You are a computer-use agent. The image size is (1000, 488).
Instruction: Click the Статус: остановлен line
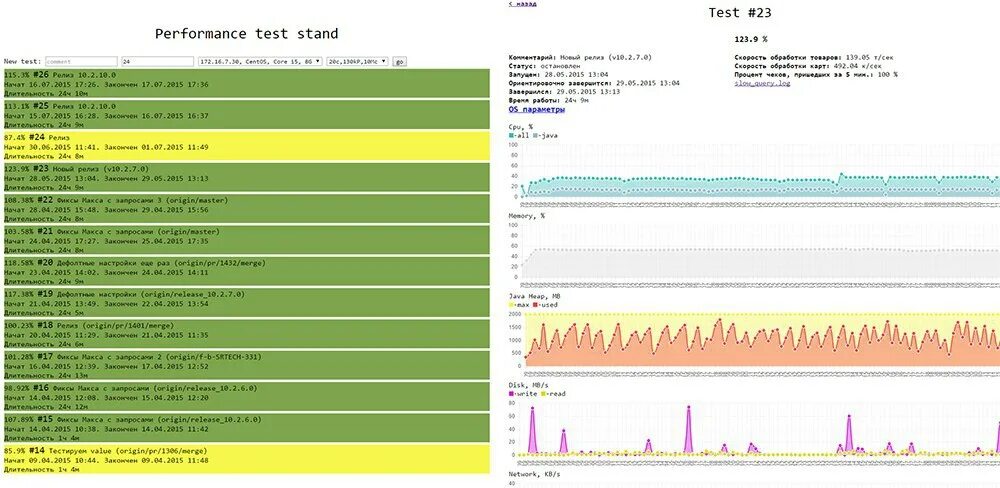[545, 66]
